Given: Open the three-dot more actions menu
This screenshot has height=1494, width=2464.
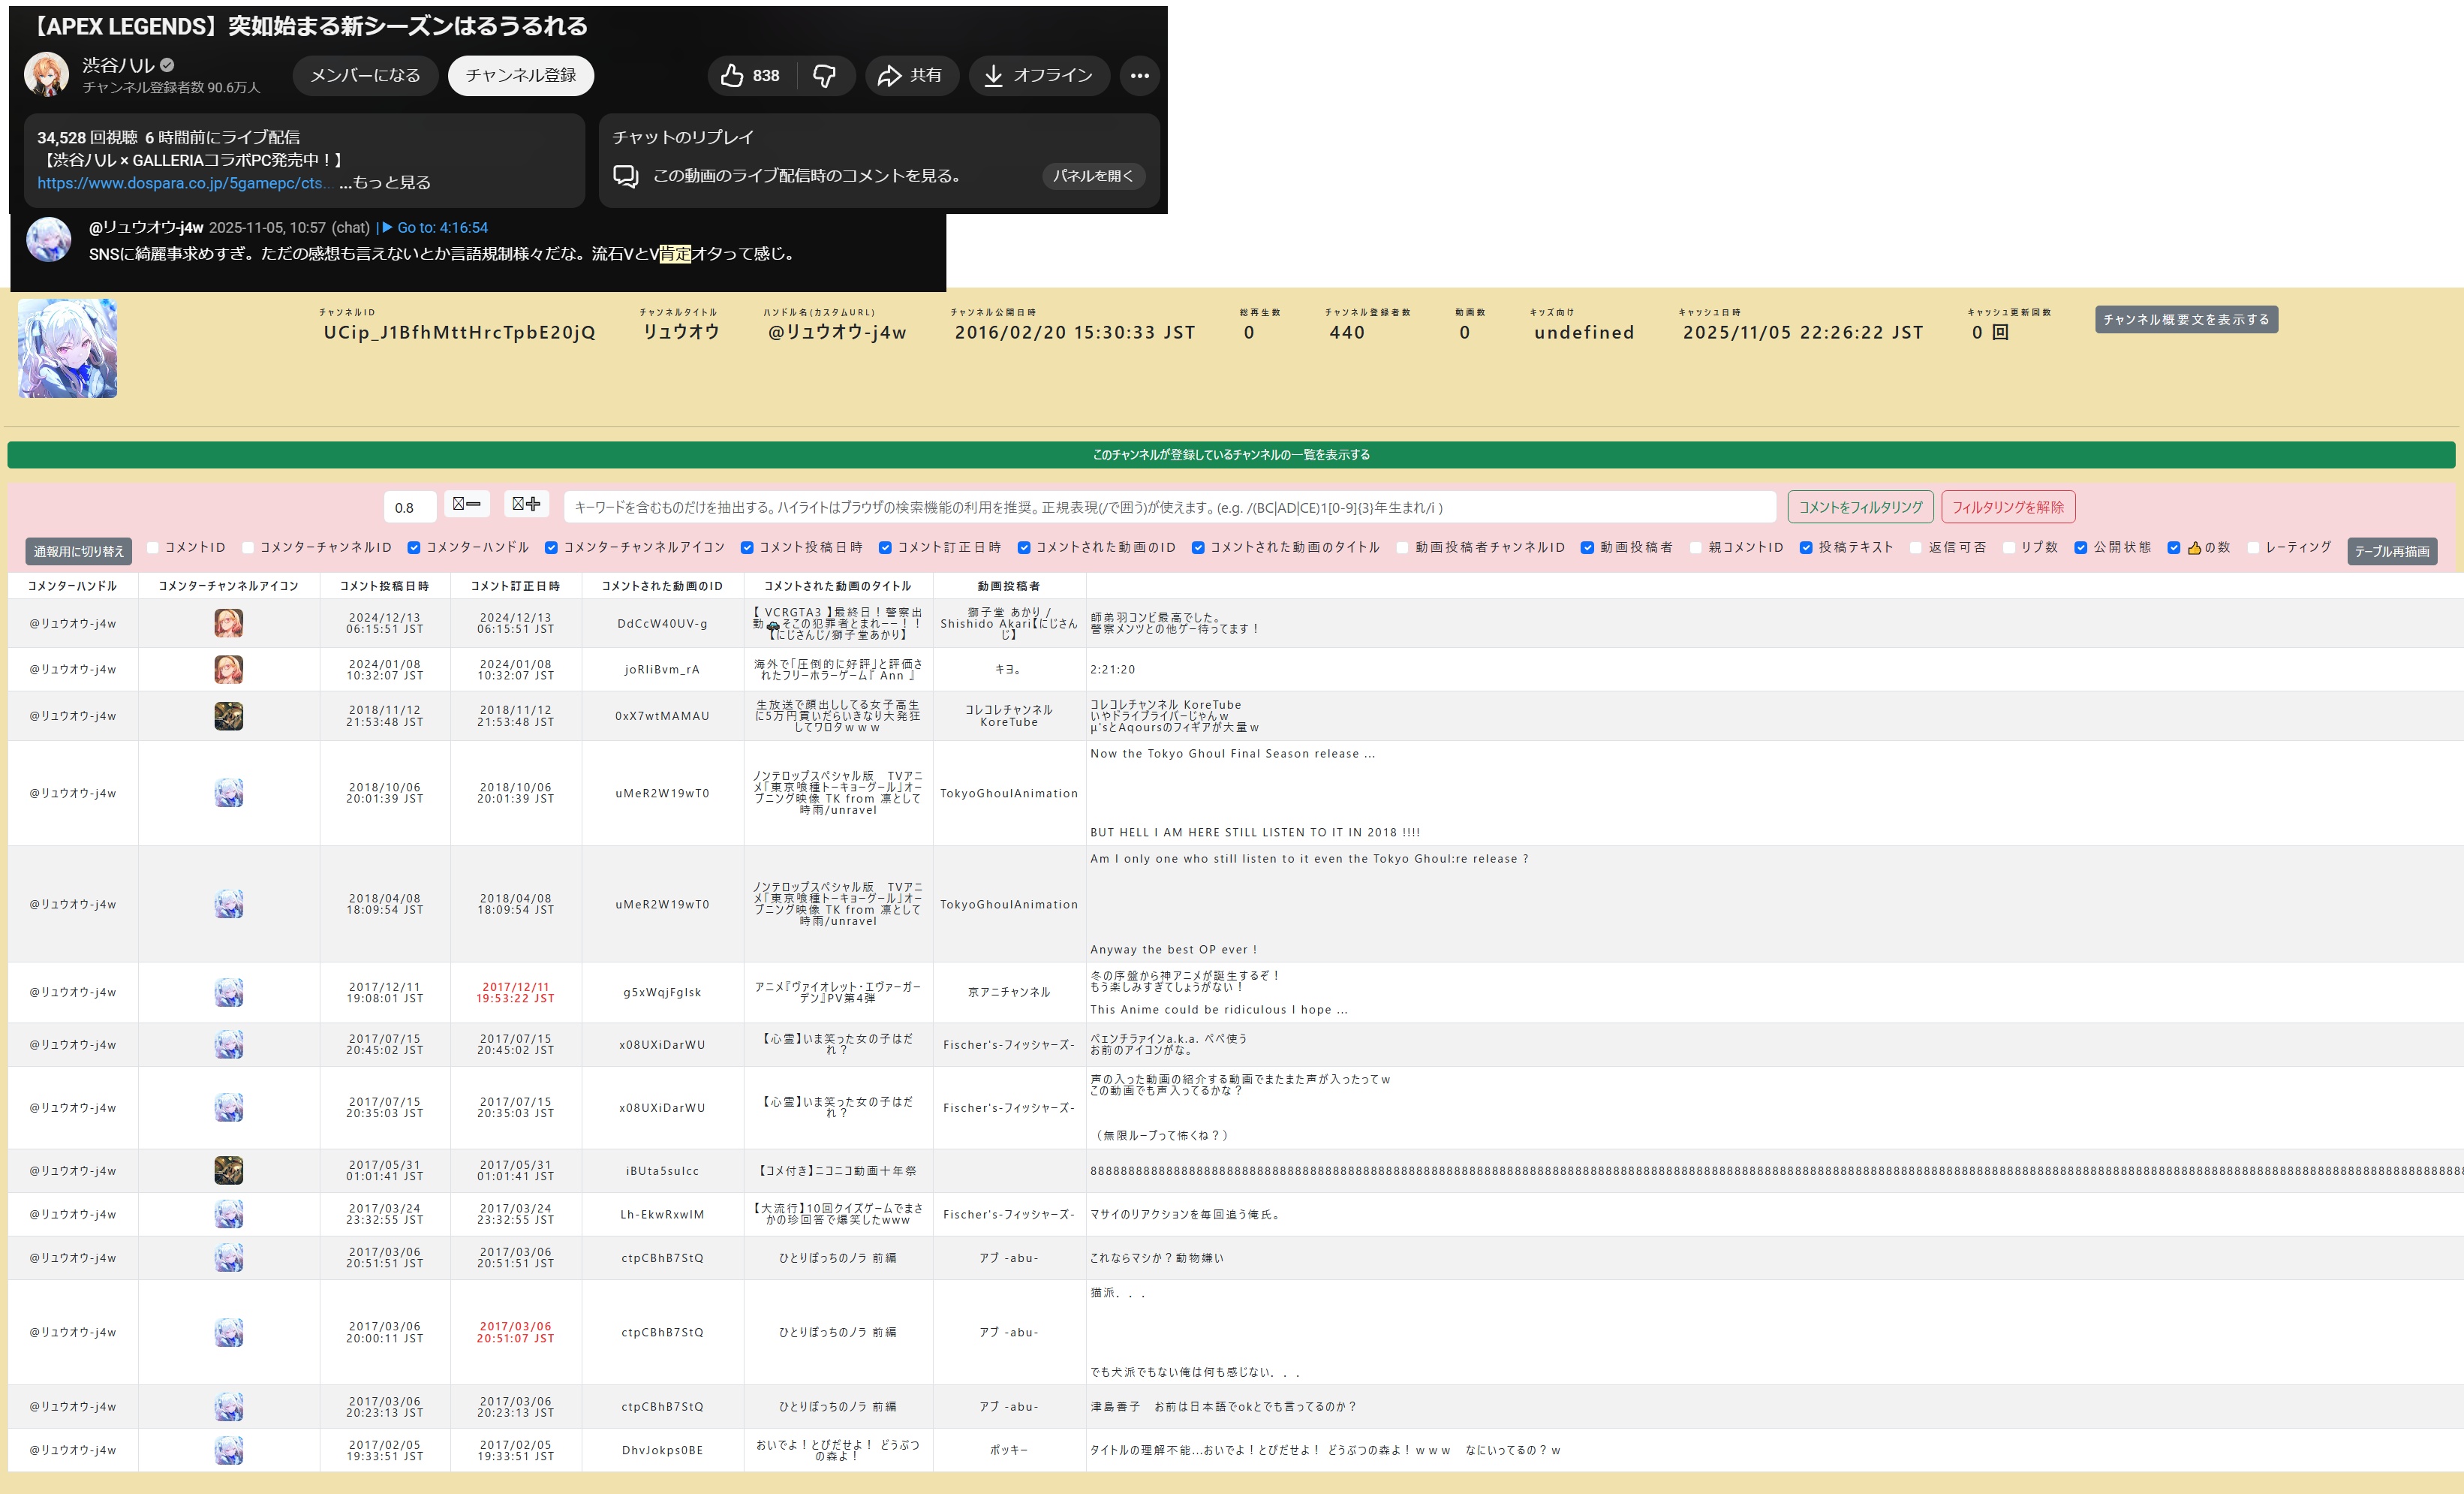Looking at the screenshot, I should [1139, 76].
